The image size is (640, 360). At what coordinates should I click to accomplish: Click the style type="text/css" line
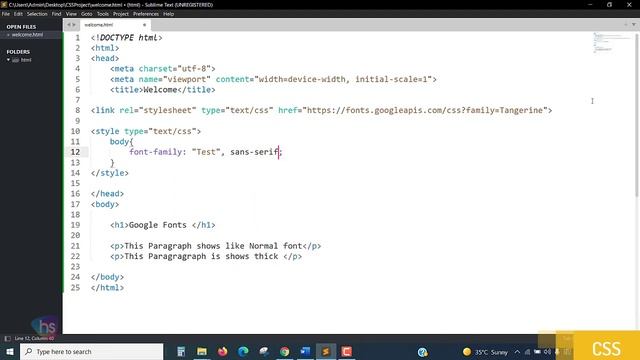(x=146, y=131)
